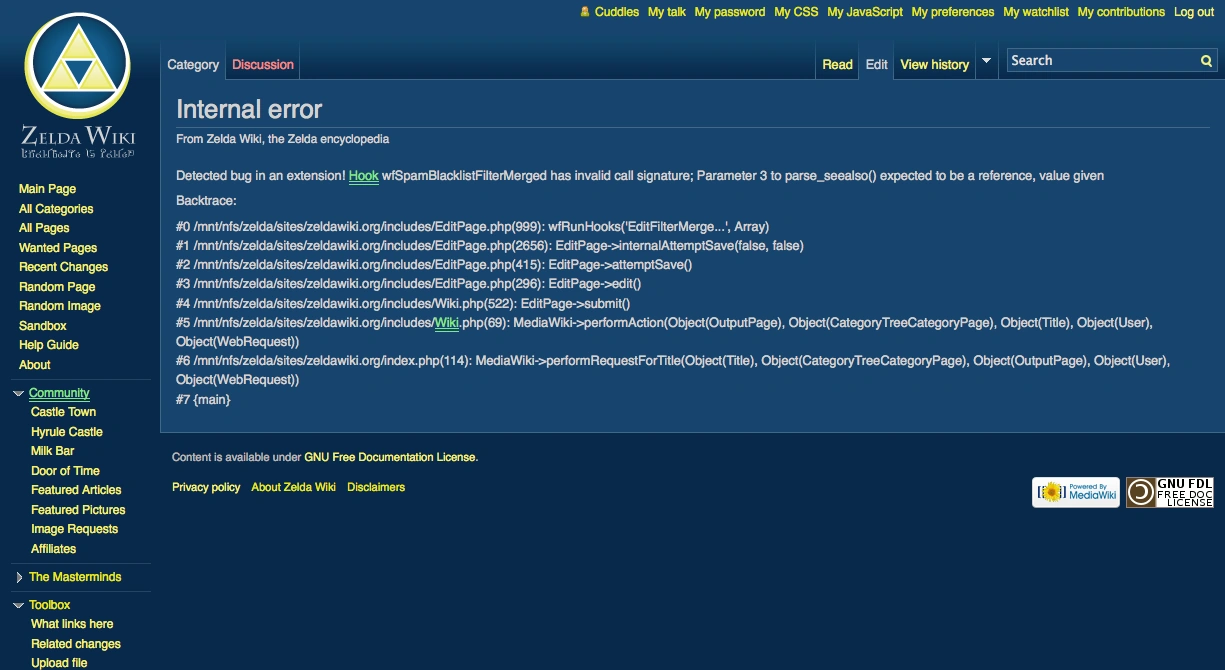Go to Random Image page
Image resolution: width=1225 pixels, height=670 pixels.
tap(60, 306)
